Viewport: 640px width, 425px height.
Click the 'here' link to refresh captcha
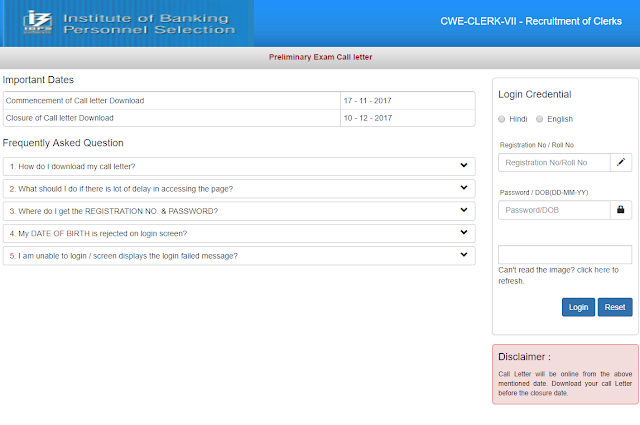(x=602, y=270)
